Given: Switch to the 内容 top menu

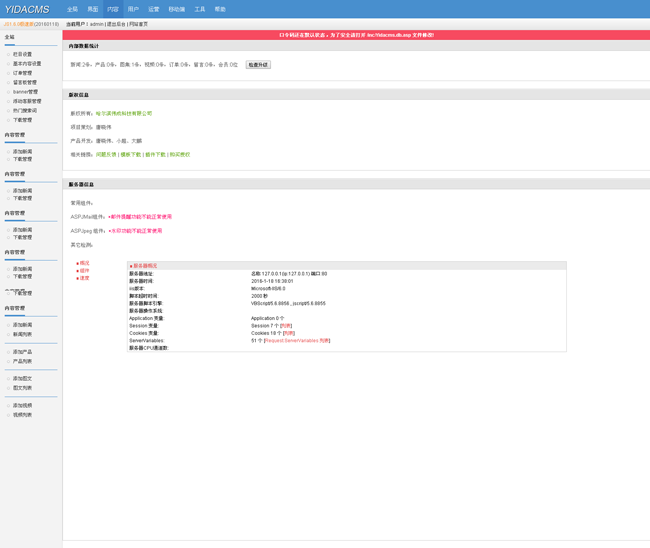Looking at the screenshot, I should pos(113,9).
